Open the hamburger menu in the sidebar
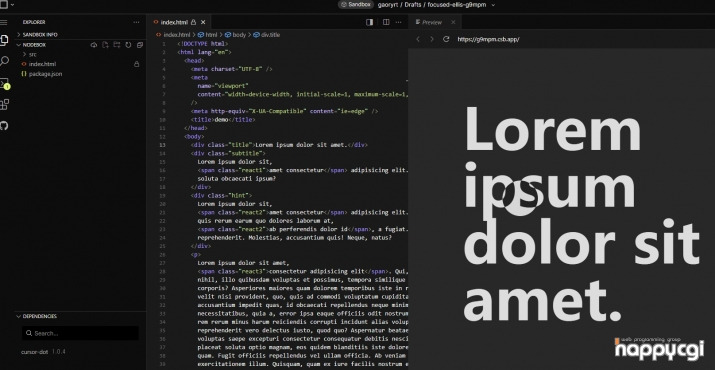The image size is (715, 370). (x=4, y=22)
